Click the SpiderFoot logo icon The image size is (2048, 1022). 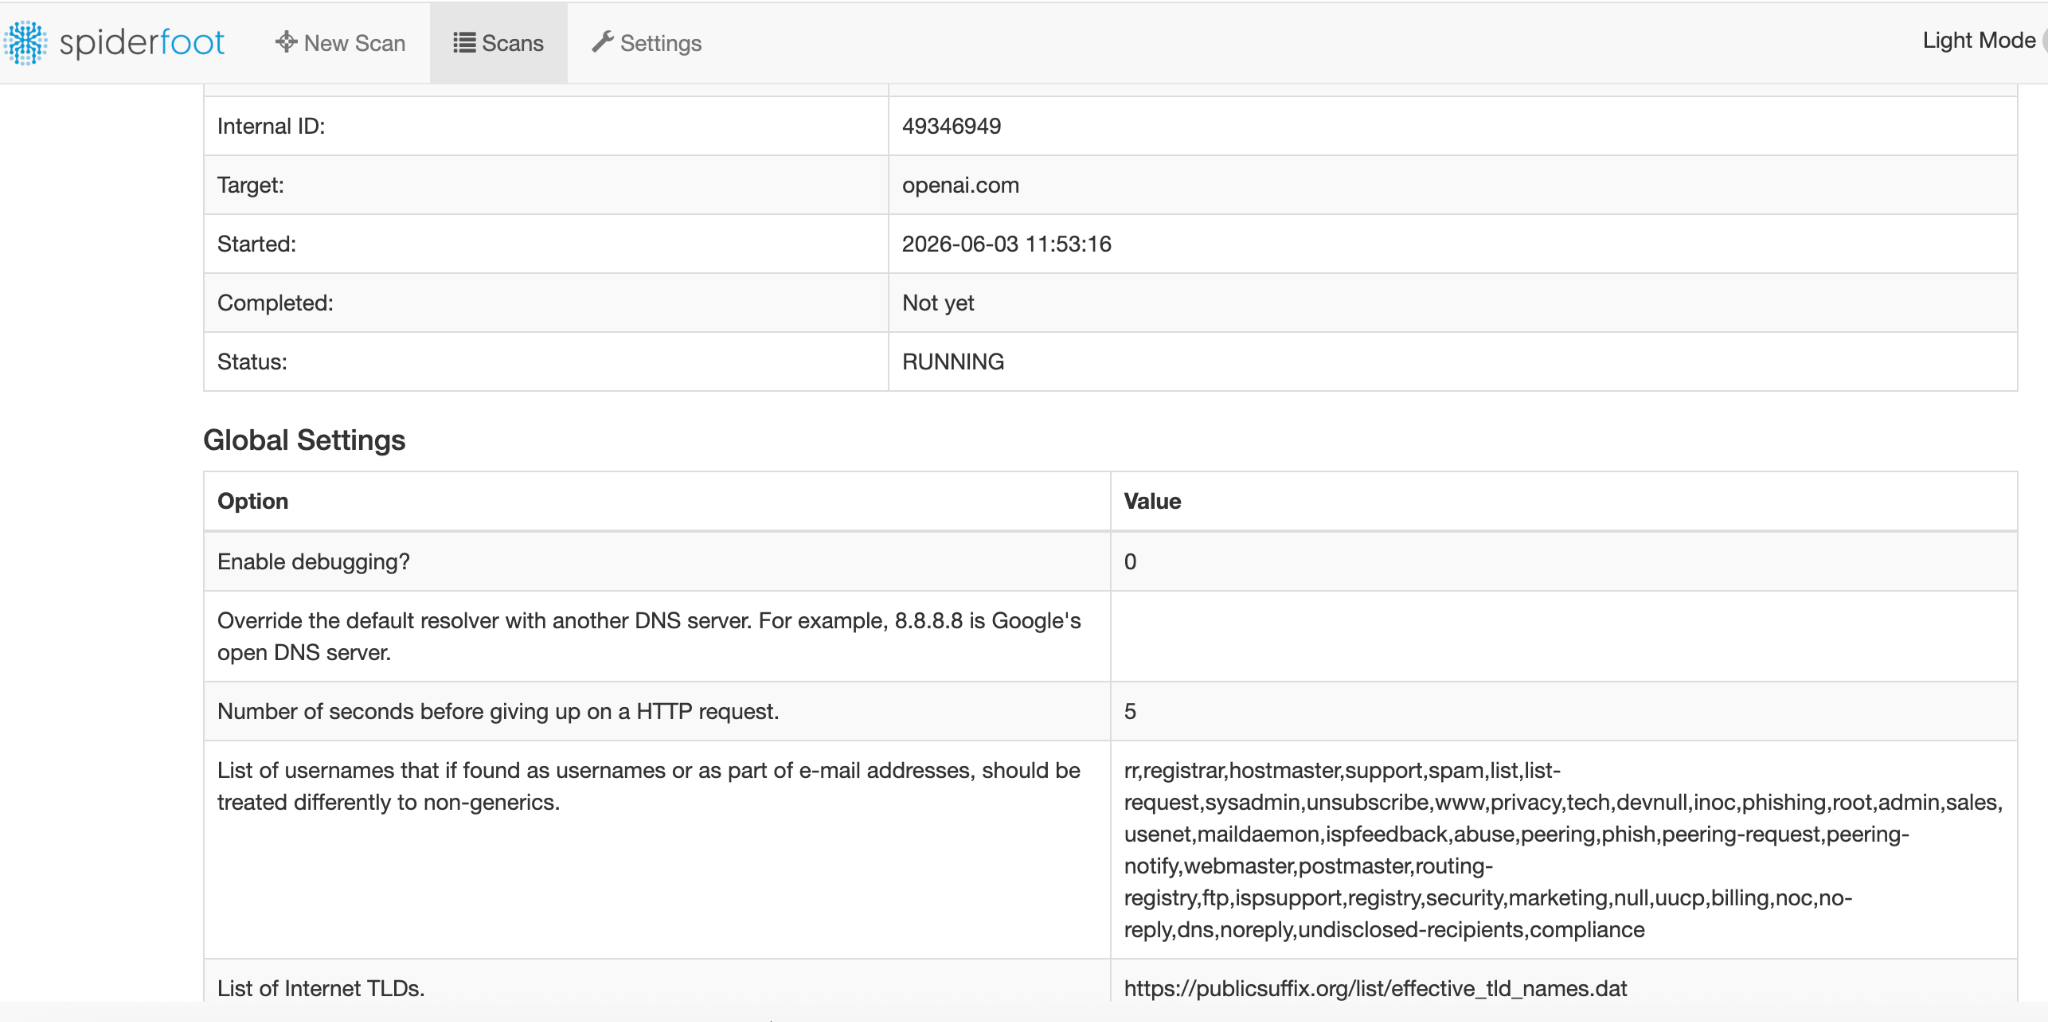[x=25, y=42]
